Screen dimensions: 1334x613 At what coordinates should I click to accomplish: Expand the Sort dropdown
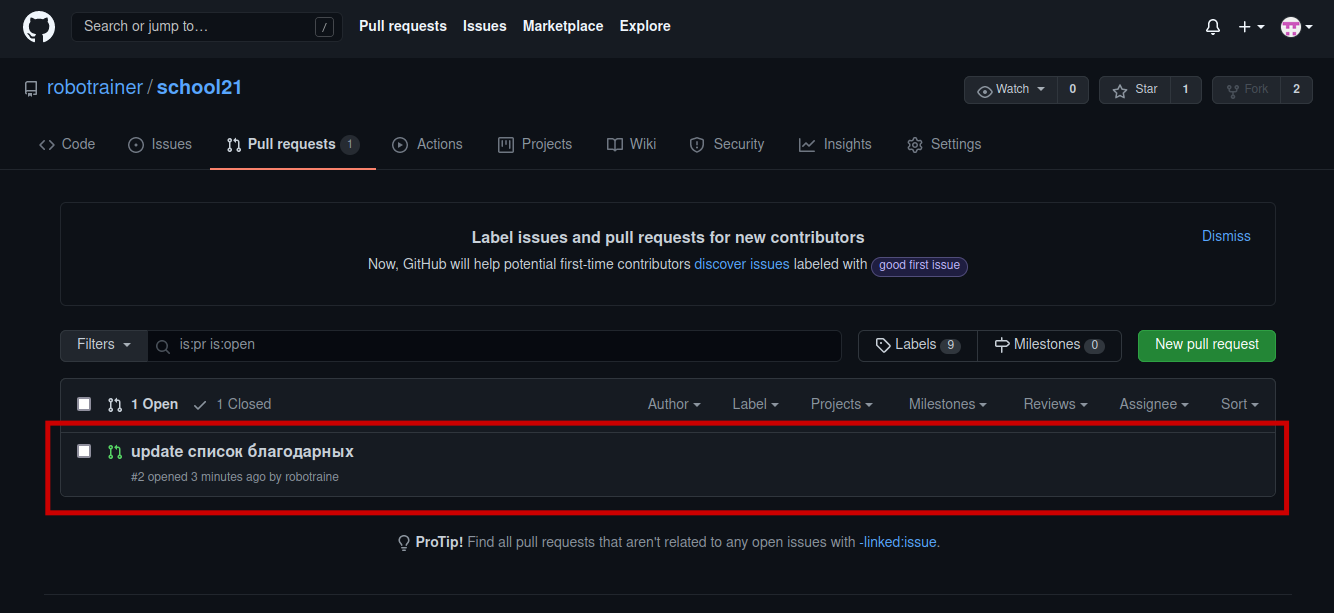(x=1240, y=404)
